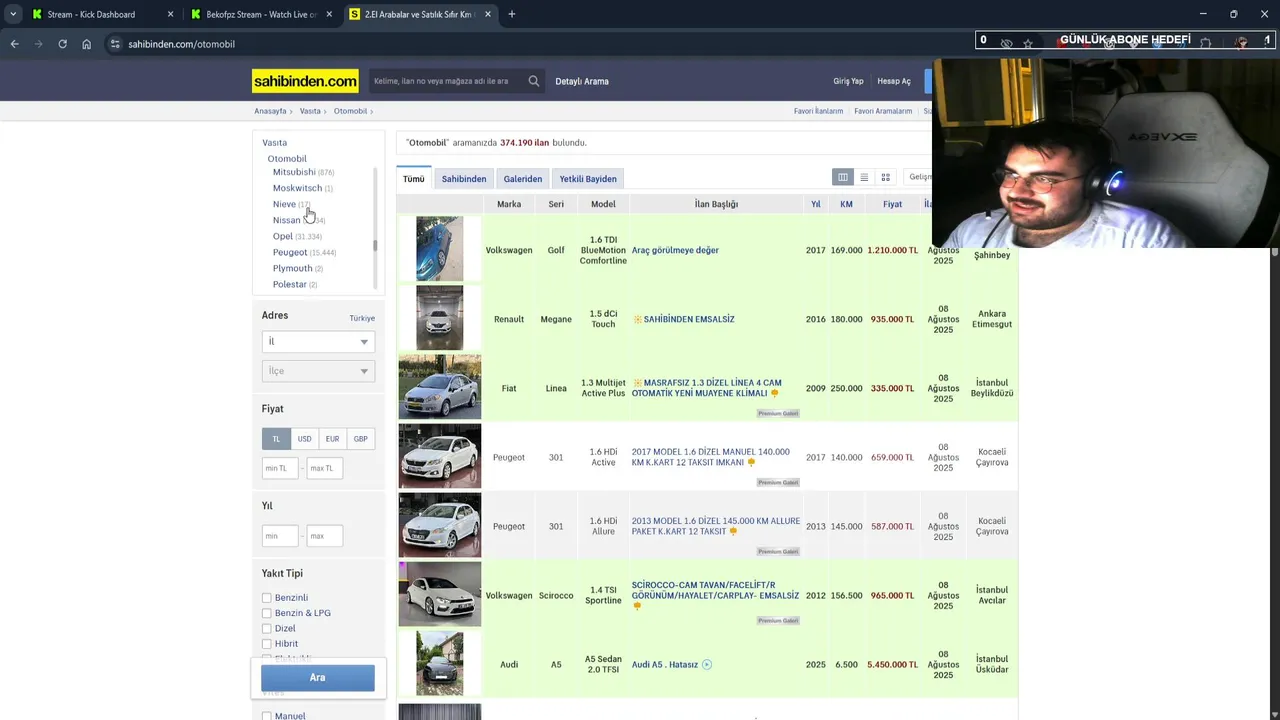Image resolution: width=1280 pixels, height=720 pixels.
Task: Switch to list view icon
Action: [864, 177]
